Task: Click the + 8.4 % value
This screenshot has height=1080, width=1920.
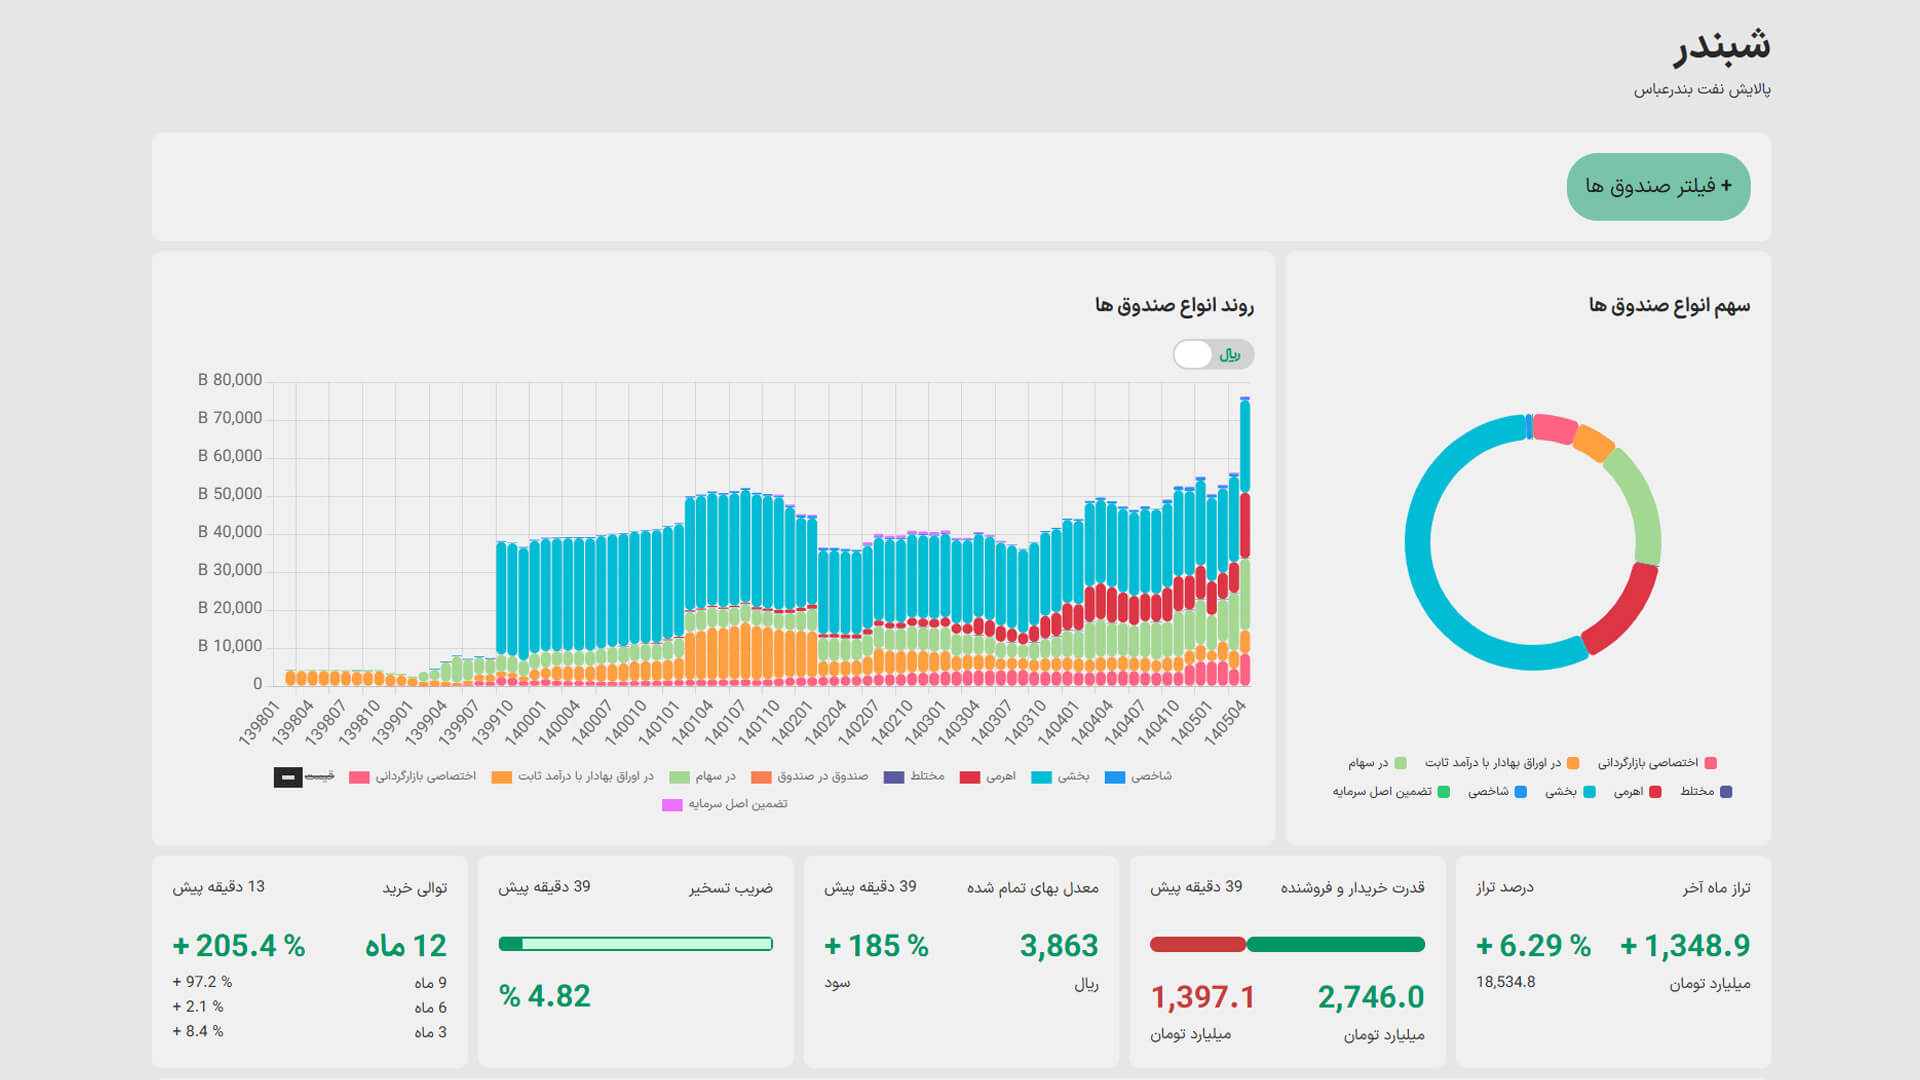Action: click(198, 1032)
